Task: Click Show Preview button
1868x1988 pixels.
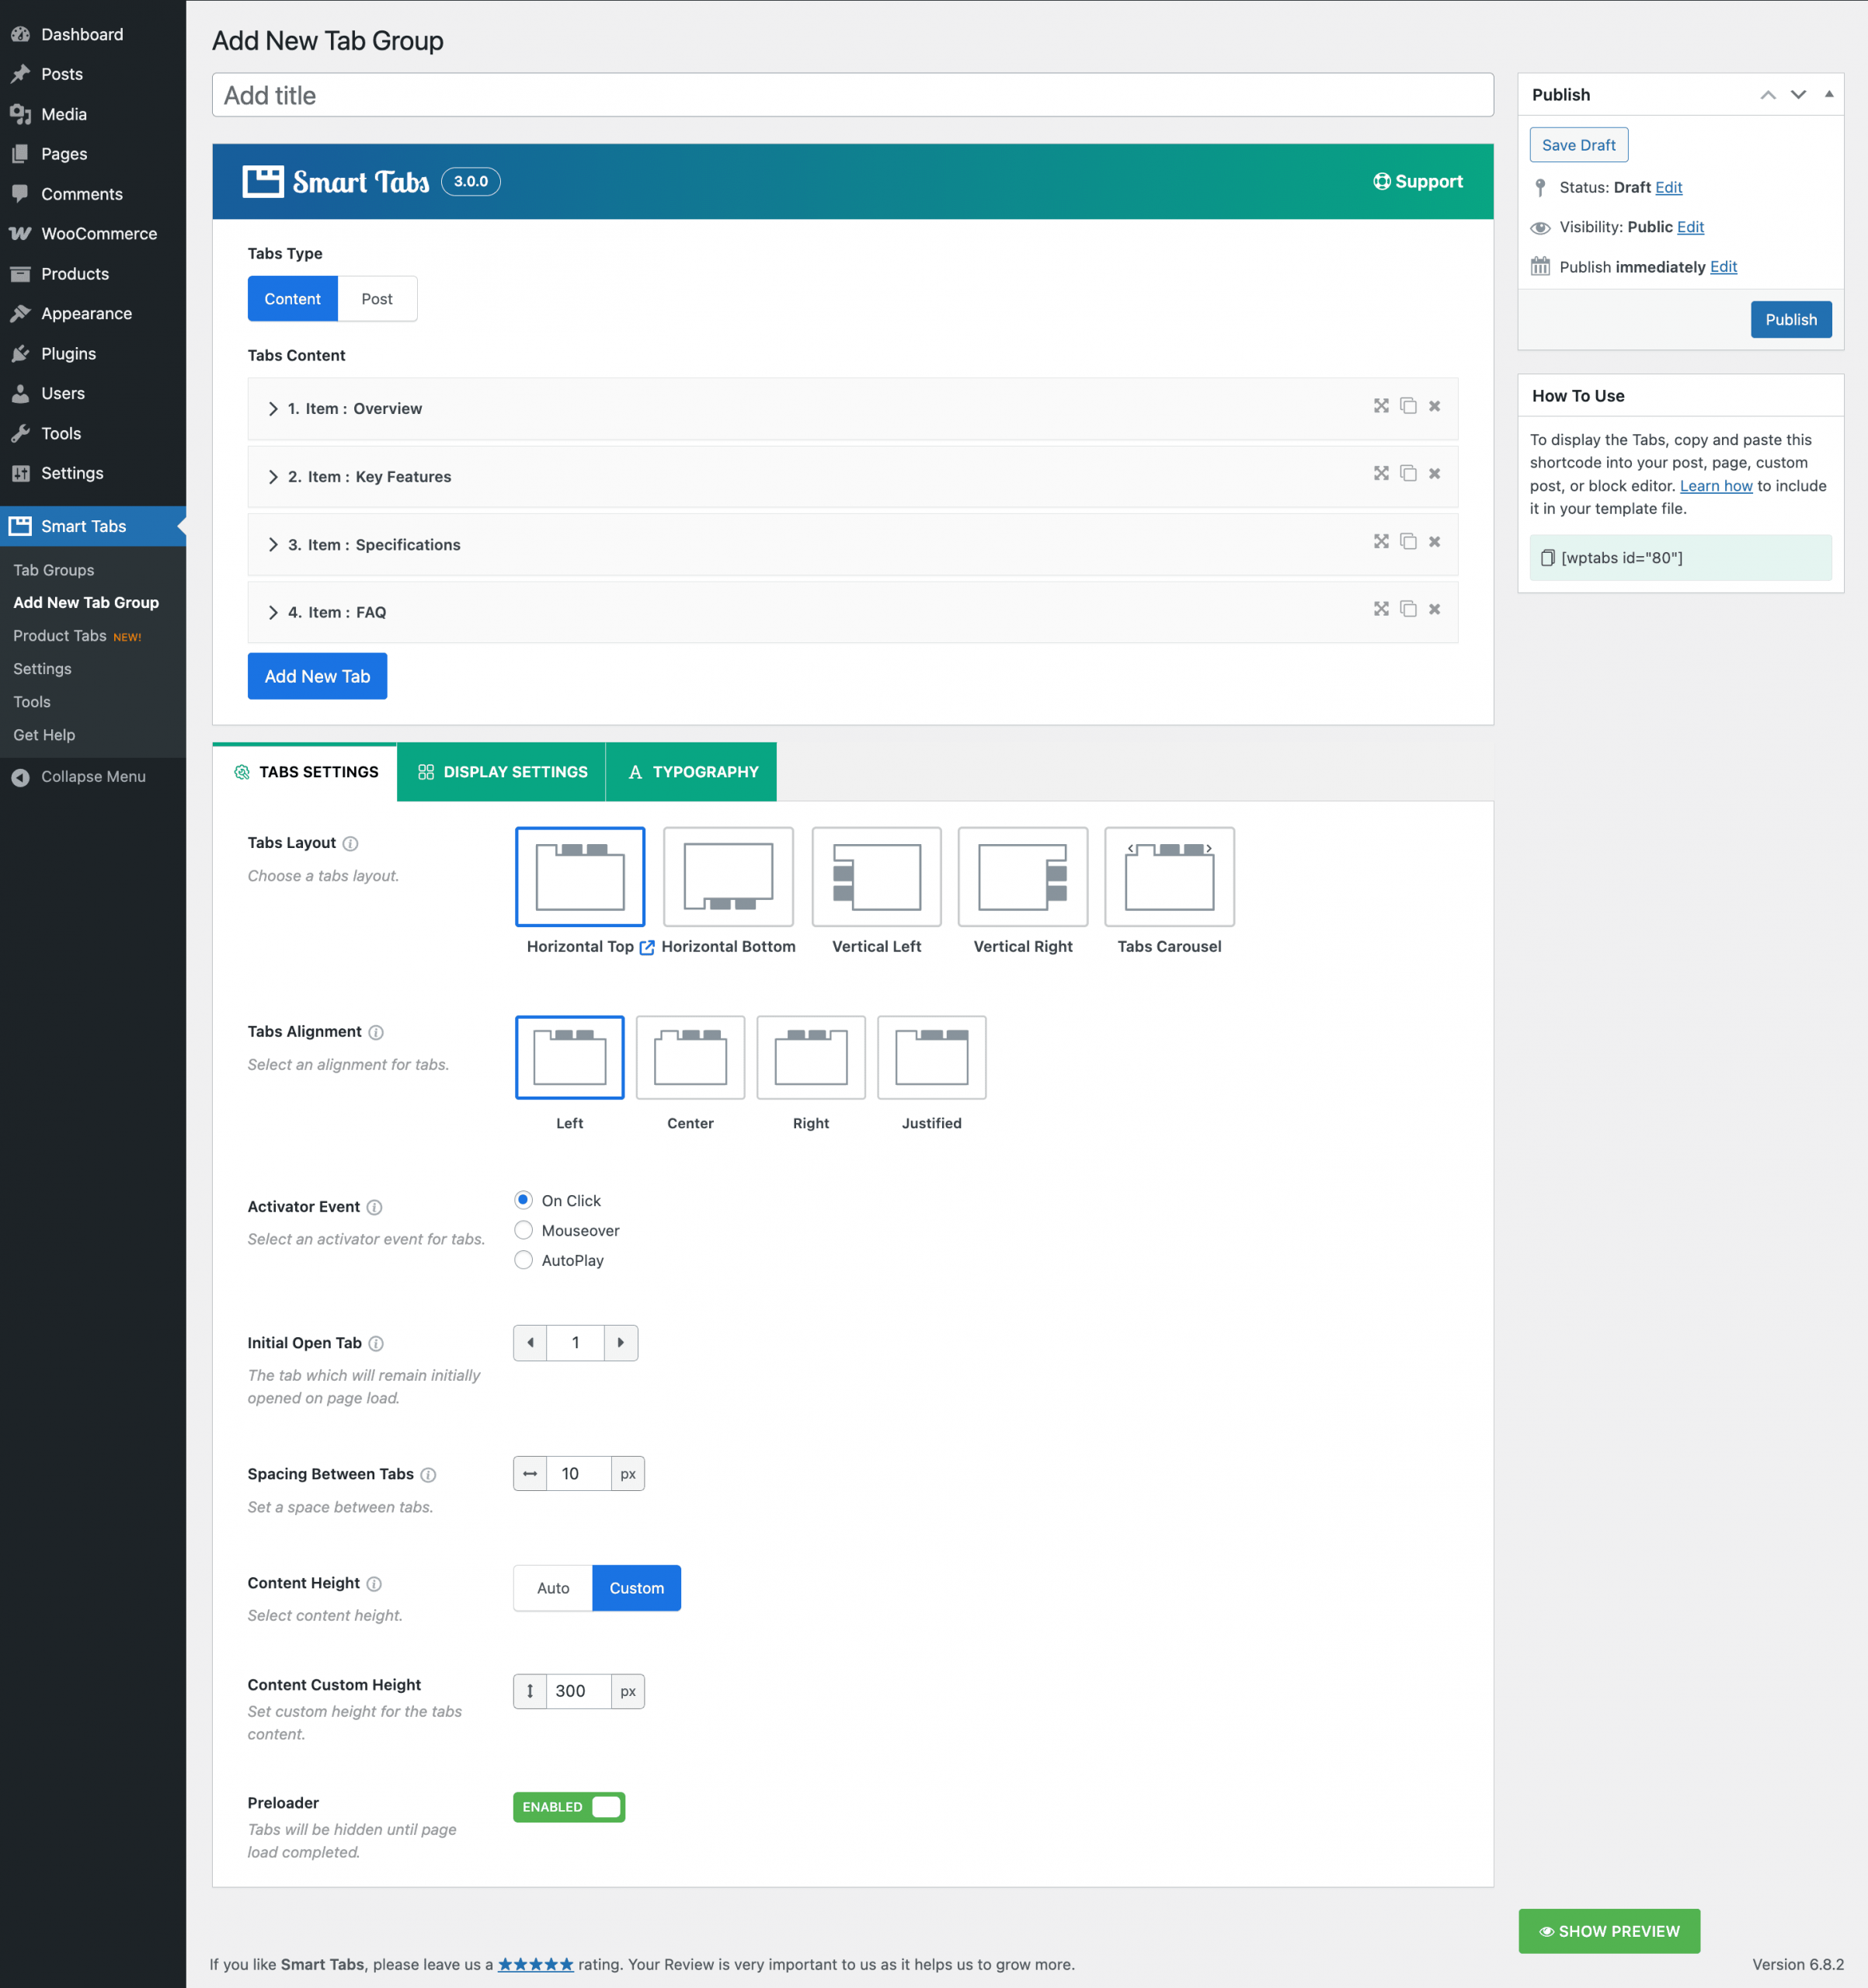Action: 1609,1931
